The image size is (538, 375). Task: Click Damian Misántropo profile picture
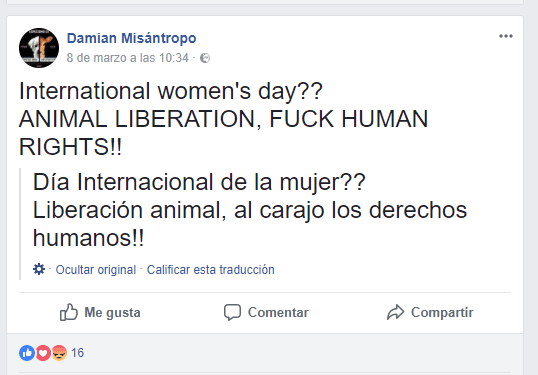tap(39, 48)
